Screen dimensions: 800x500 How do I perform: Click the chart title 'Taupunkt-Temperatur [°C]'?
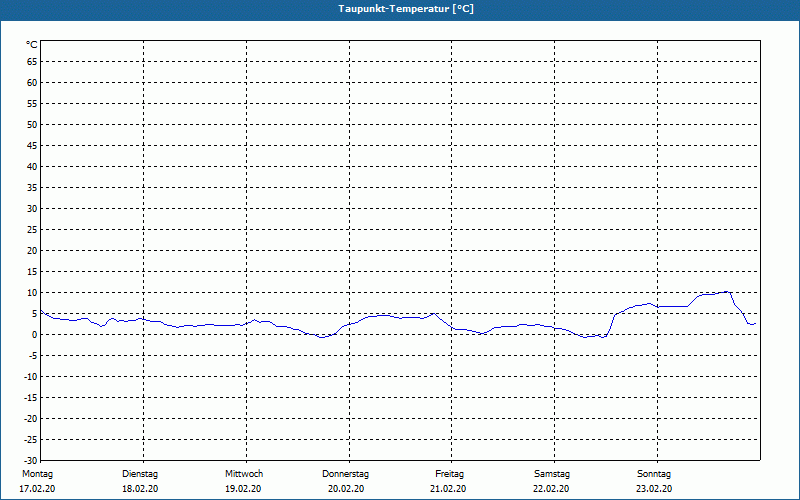[406, 9]
